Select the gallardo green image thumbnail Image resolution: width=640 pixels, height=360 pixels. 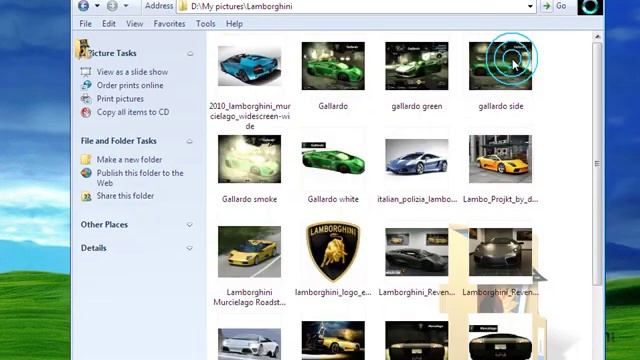(417, 66)
